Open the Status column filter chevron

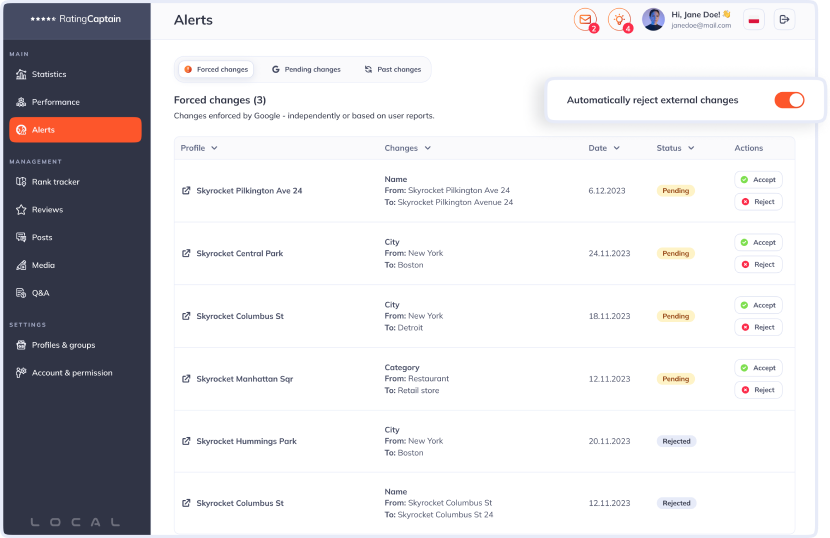[x=691, y=148]
